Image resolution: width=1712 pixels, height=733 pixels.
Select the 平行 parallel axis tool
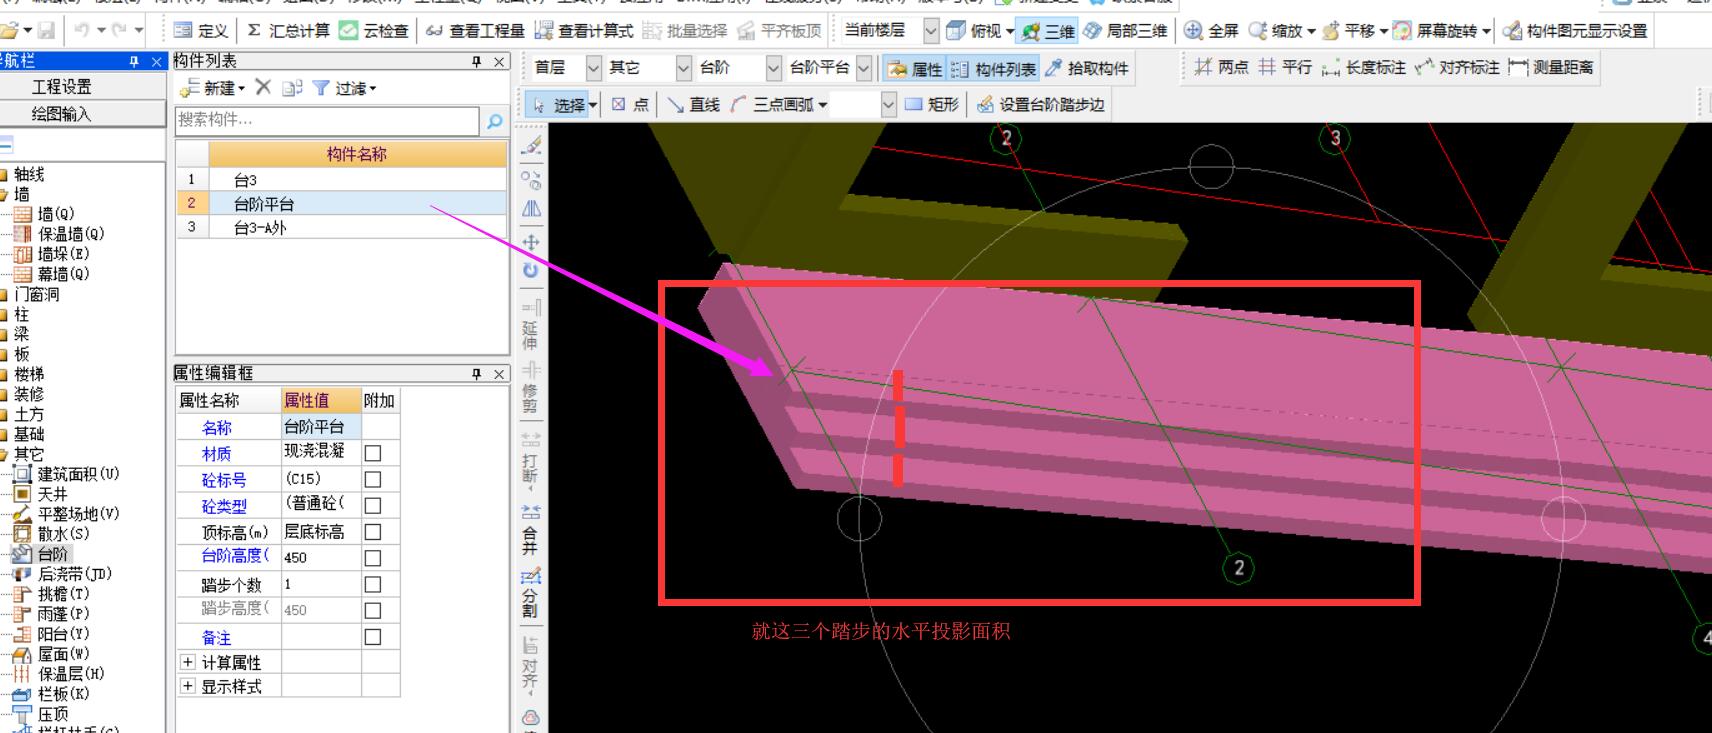coord(1285,67)
